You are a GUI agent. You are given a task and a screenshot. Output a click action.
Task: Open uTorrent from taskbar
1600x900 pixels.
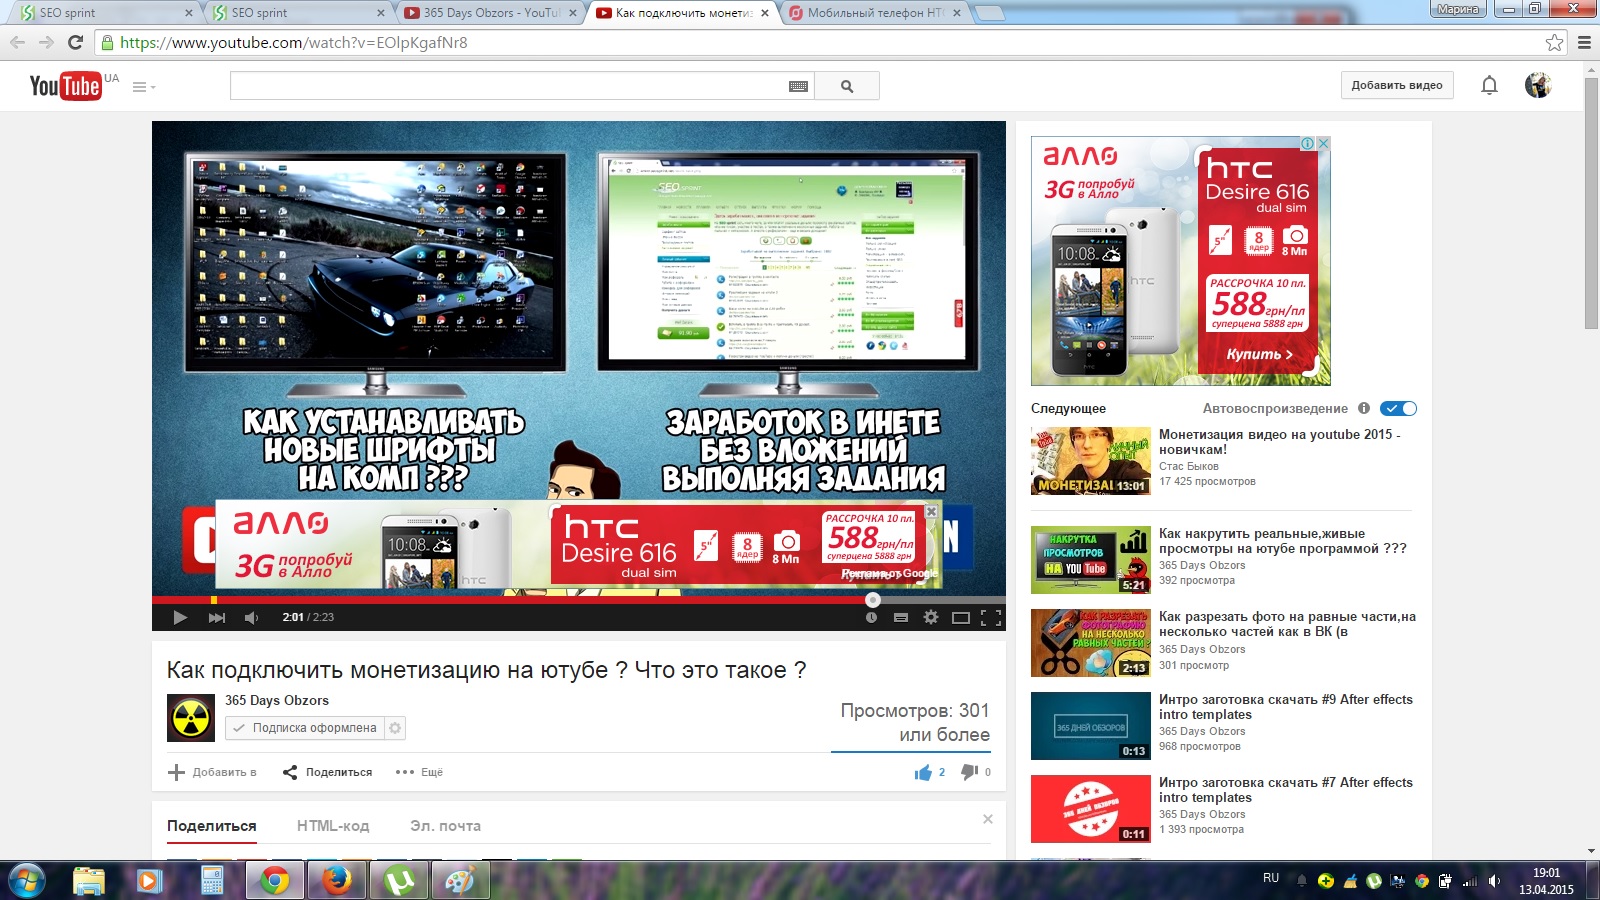tap(400, 880)
